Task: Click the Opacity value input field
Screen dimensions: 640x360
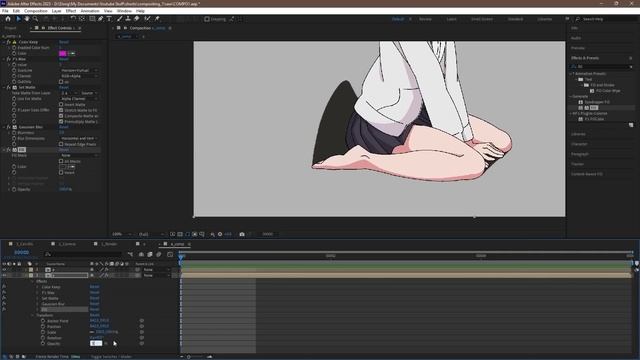Action: (96, 344)
